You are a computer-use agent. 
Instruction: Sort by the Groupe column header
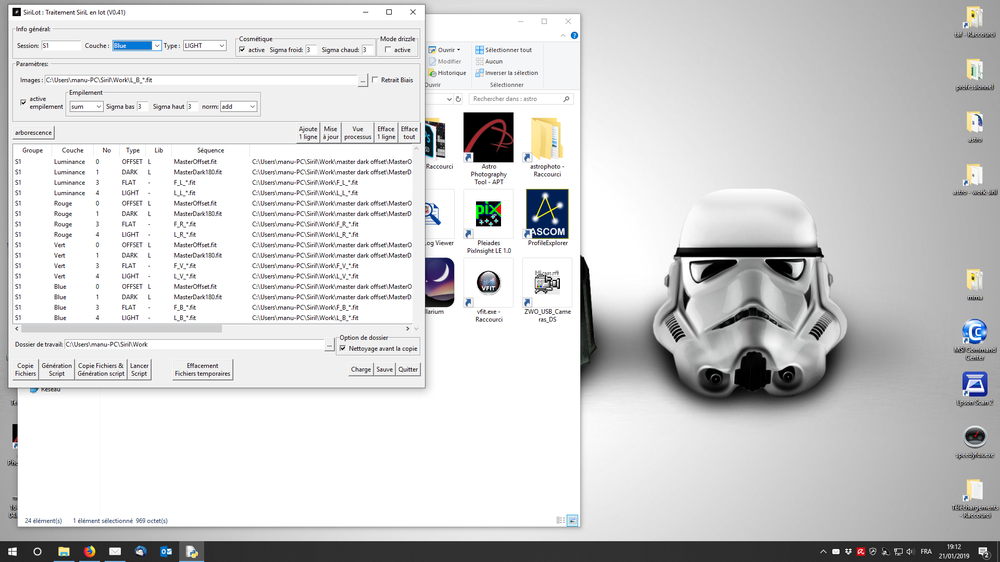click(x=33, y=151)
